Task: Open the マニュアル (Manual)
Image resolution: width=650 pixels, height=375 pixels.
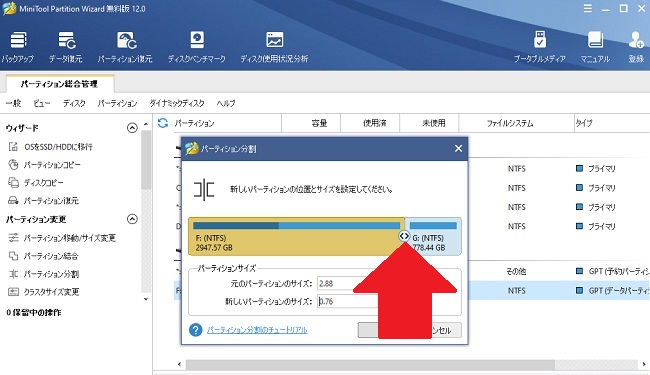Action: tap(595, 47)
